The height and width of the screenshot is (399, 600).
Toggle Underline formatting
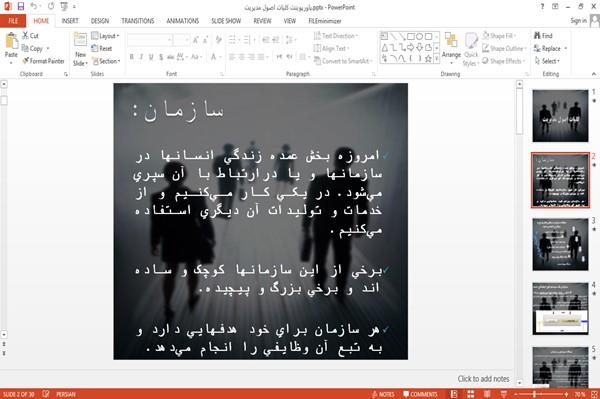pyautogui.click(x=151, y=57)
